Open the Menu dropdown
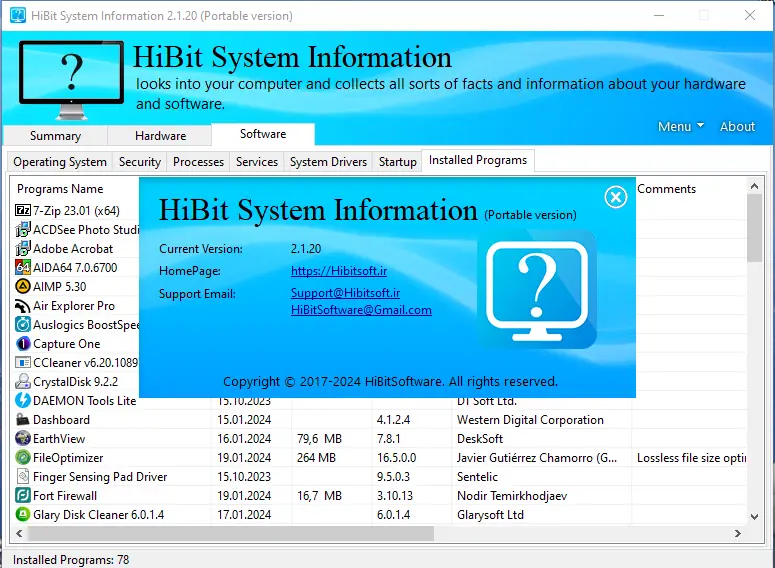This screenshot has height=568, width=775. tap(681, 127)
